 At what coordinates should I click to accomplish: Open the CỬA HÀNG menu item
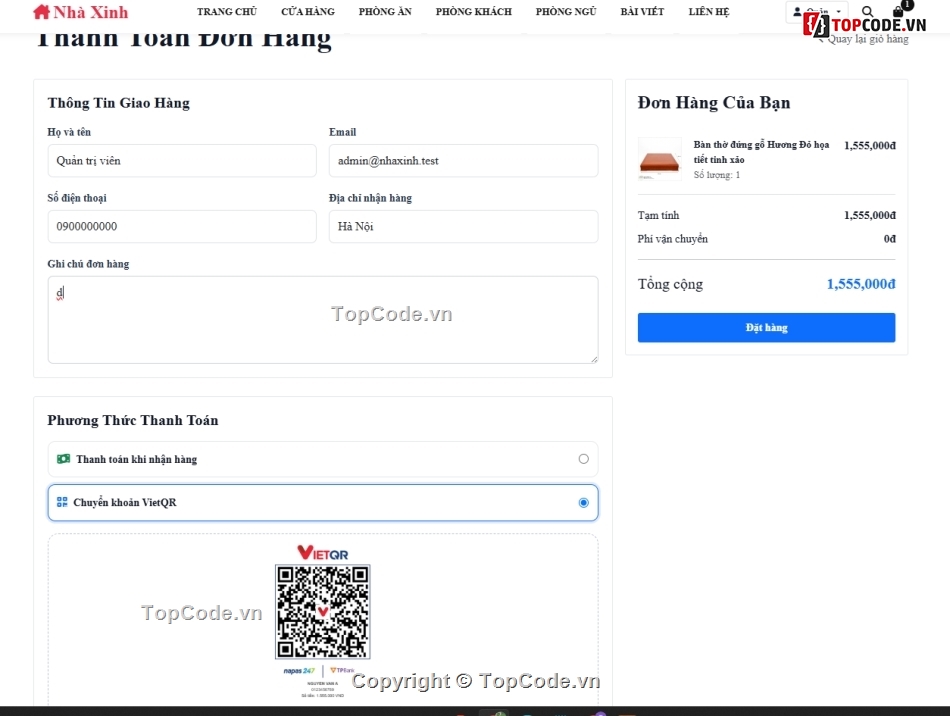pyautogui.click(x=308, y=12)
